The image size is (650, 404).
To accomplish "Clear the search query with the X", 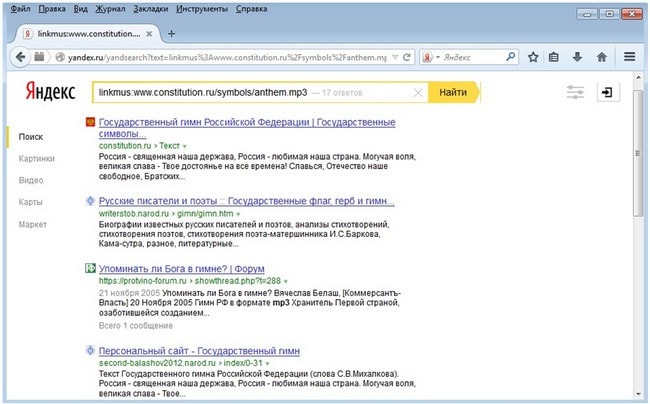I will (x=418, y=92).
